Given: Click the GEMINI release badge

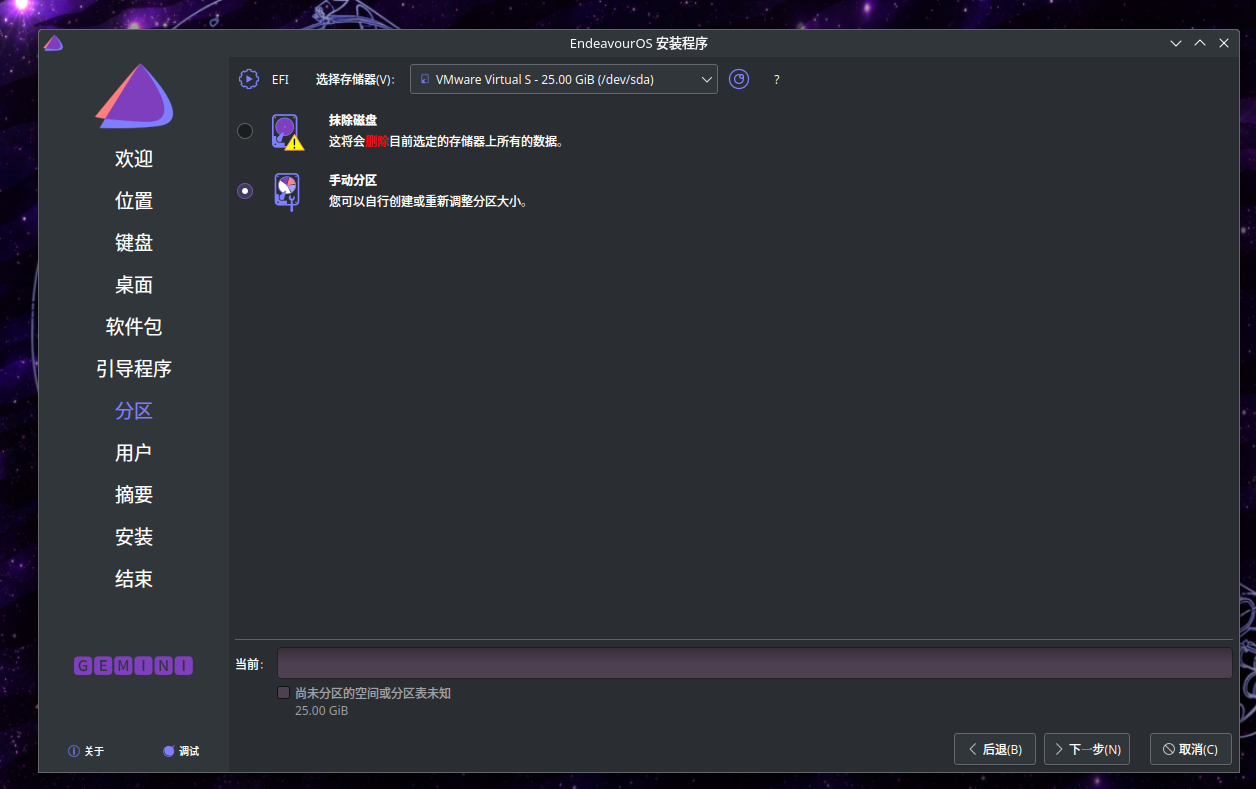Looking at the screenshot, I should 134,666.
